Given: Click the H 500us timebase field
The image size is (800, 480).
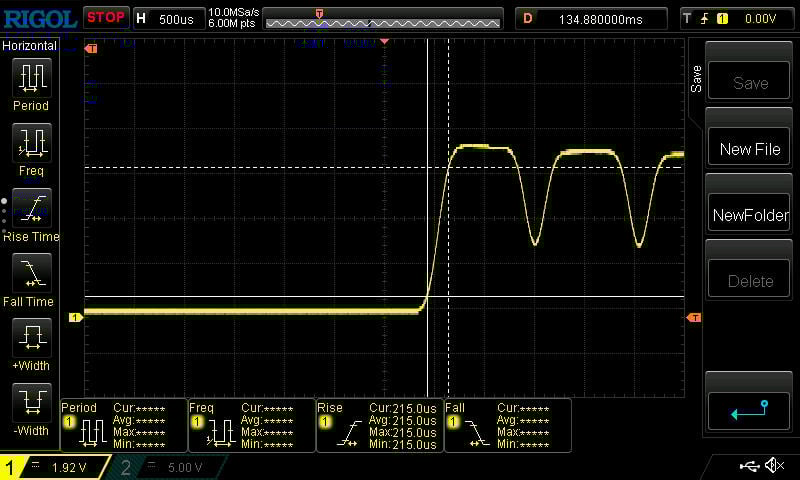Looking at the screenshot, I should tap(169, 19).
